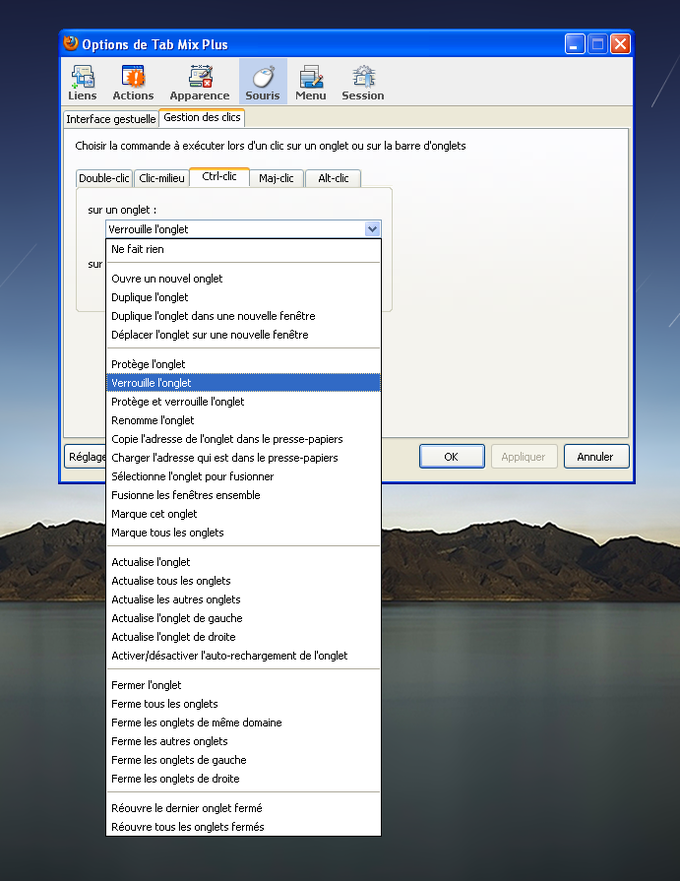Open the Menu options pane
Viewport: 680px width, 881px height.
311,82
